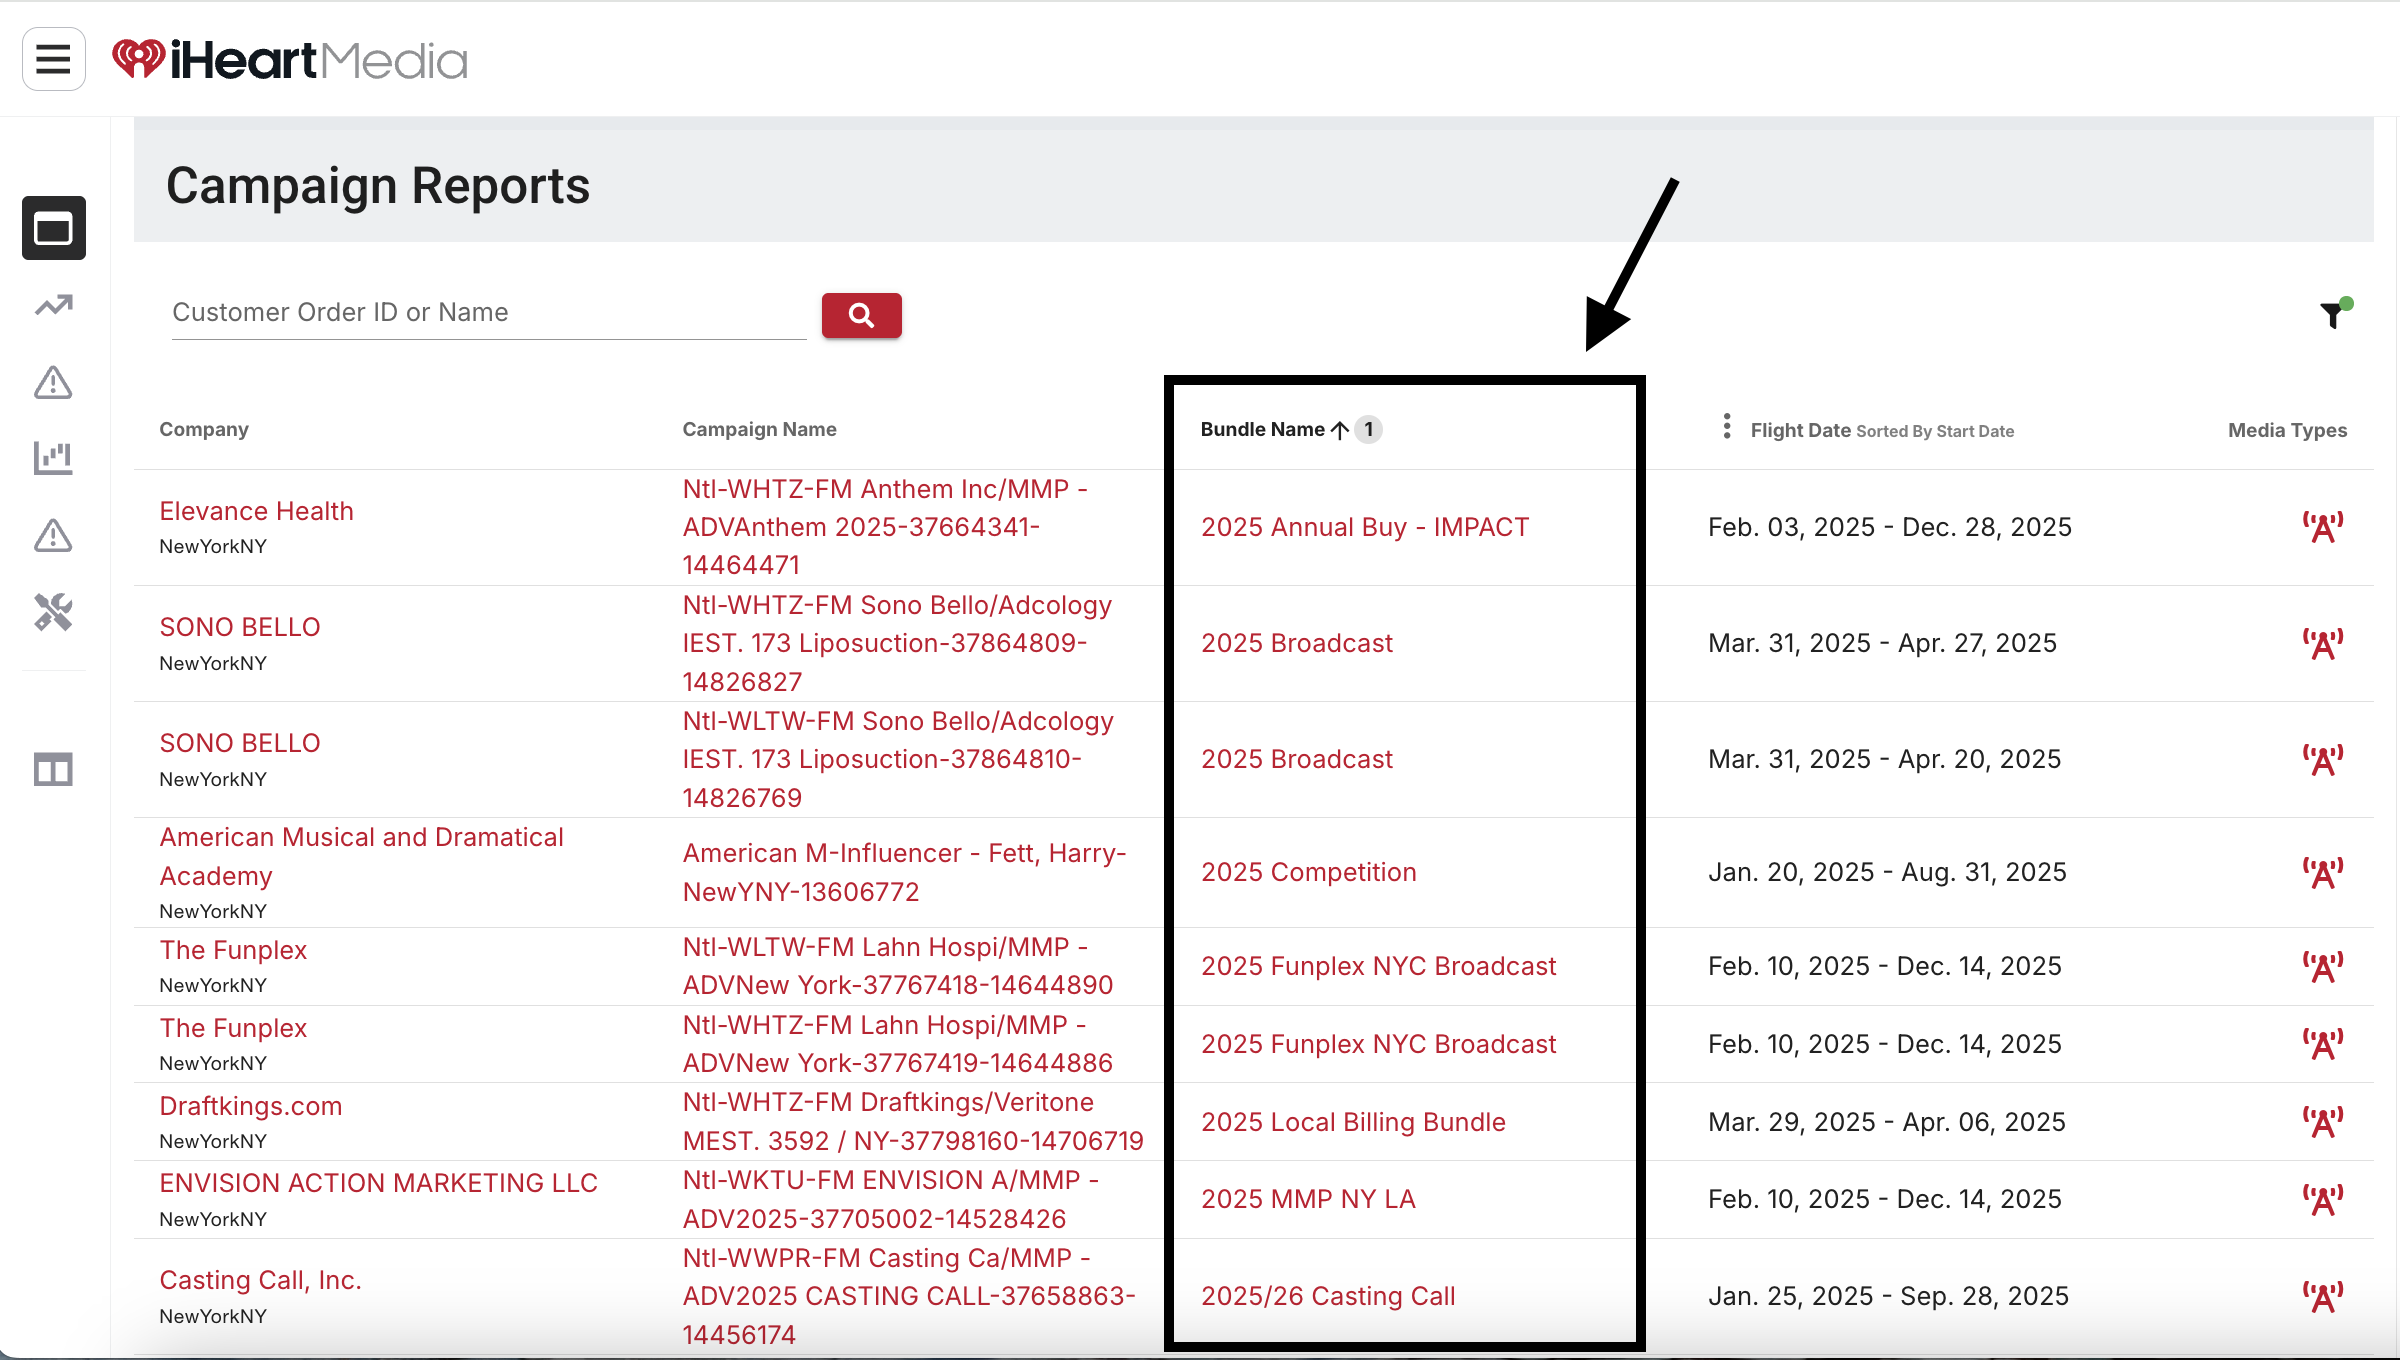The height and width of the screenshot is (1360, 2400).
Task: Open the bar chart sidebar icon
Action: 54,459
